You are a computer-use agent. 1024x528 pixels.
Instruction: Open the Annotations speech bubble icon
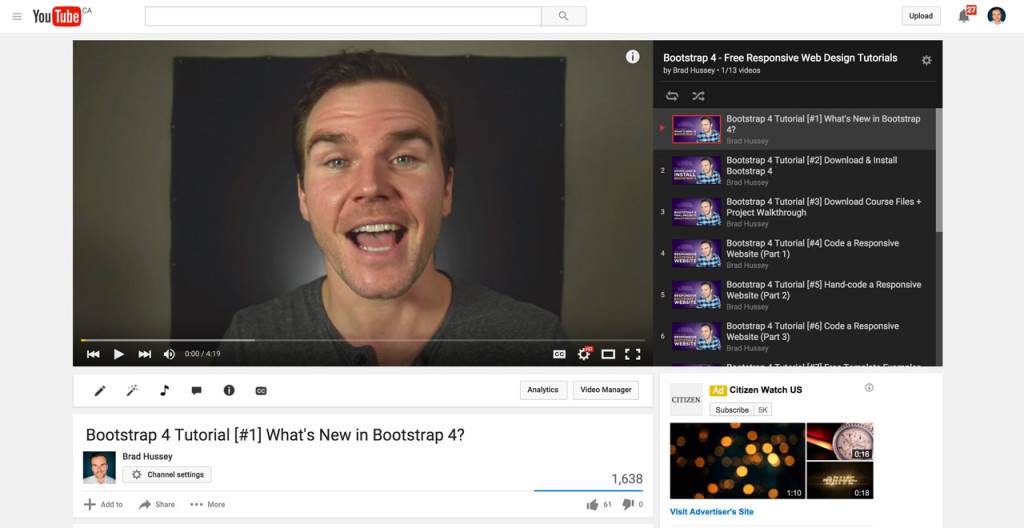(196, 391)
